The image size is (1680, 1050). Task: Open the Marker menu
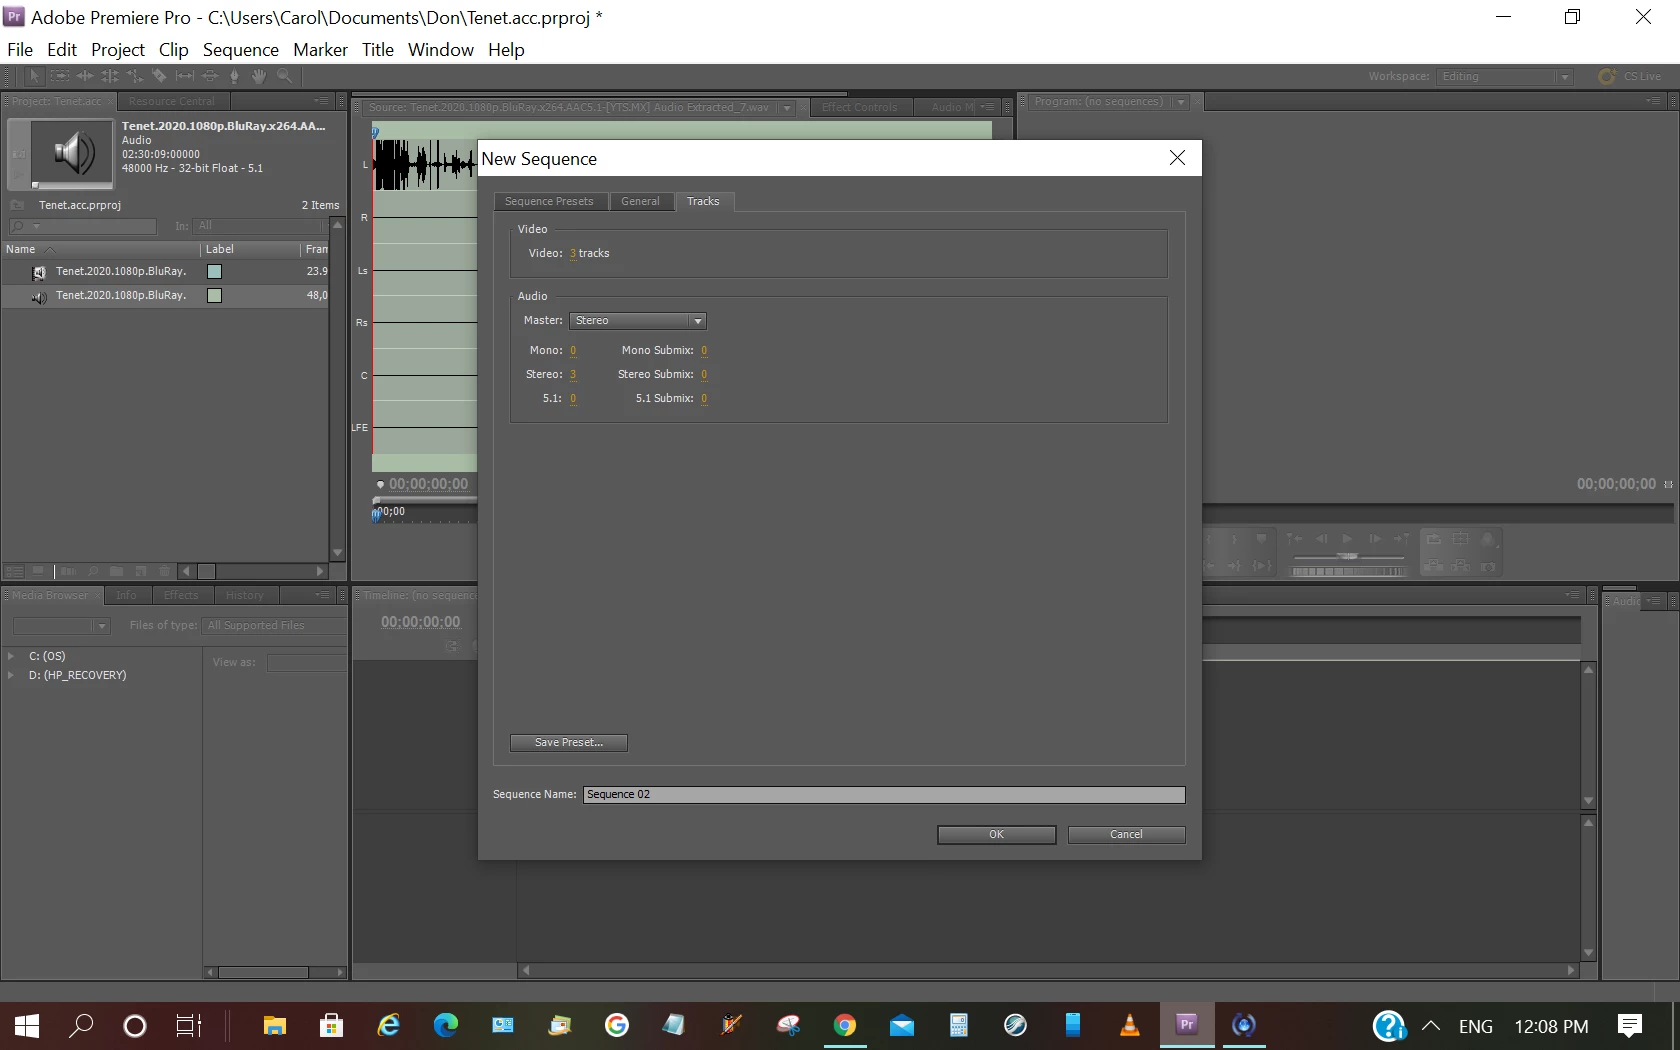pyautogui.click(x=320, y=50)
